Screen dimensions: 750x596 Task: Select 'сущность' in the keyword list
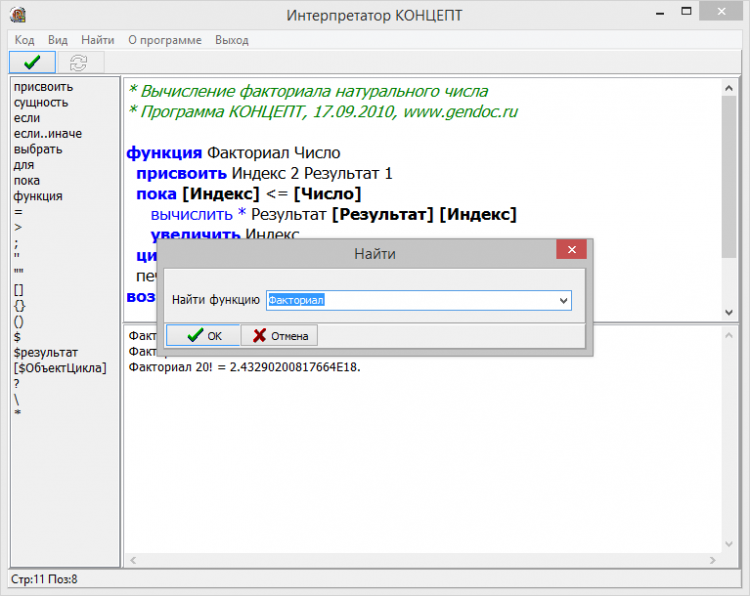coord(41,102)
